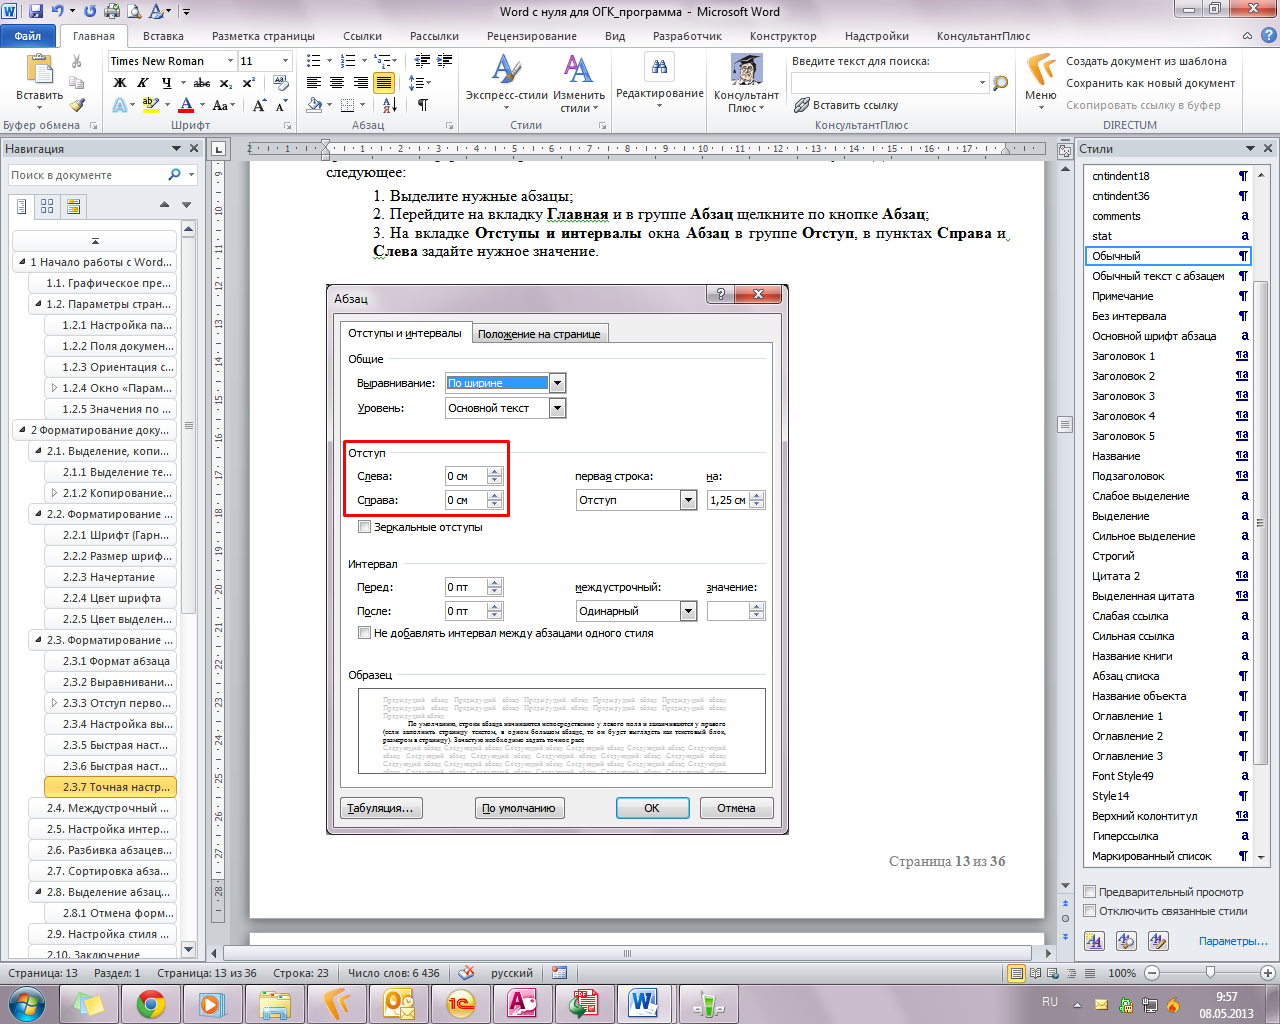Align text right
This screenshot has height=1024, width=1280.
pos(360,83)
